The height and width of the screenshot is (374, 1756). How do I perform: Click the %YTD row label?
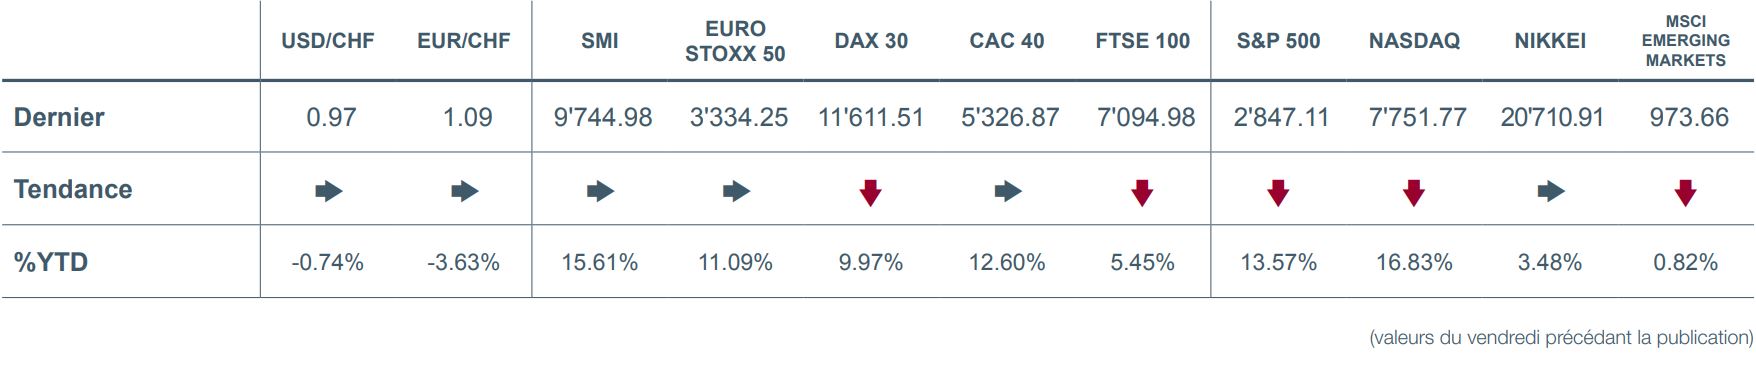tap(51, 262)
